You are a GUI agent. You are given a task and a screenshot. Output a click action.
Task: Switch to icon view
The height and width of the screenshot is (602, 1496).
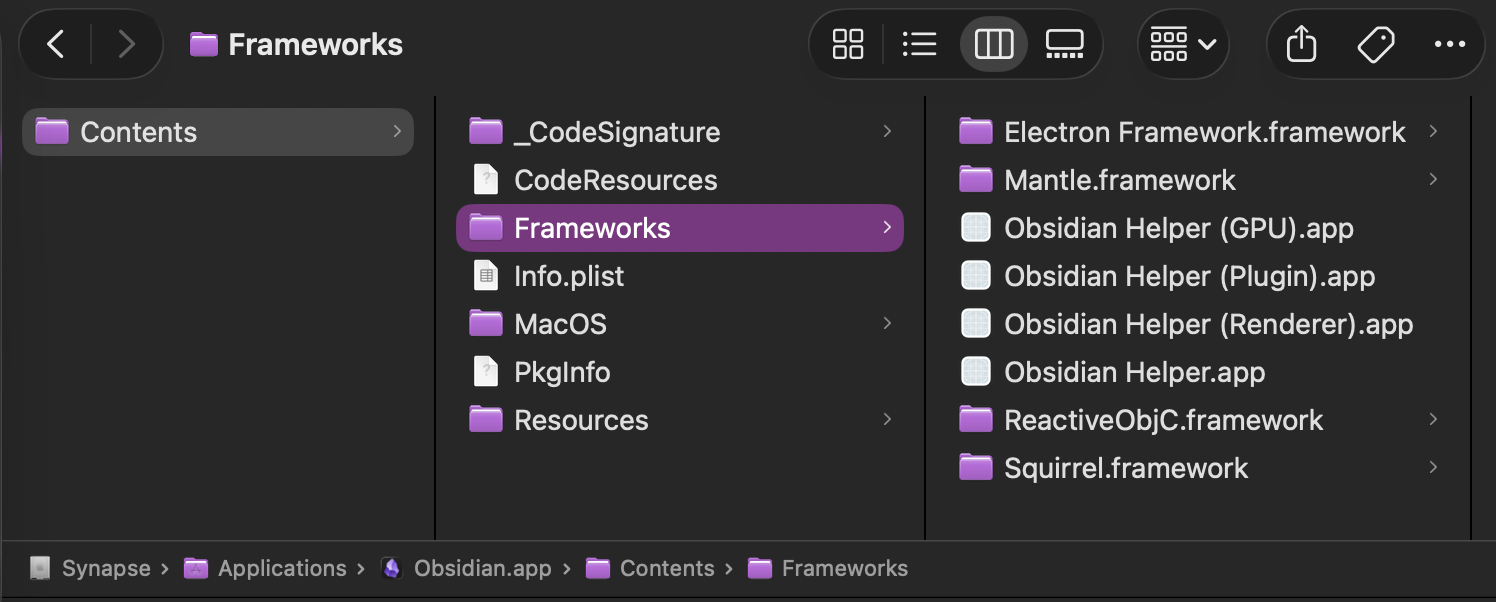(x=848, y=44)
